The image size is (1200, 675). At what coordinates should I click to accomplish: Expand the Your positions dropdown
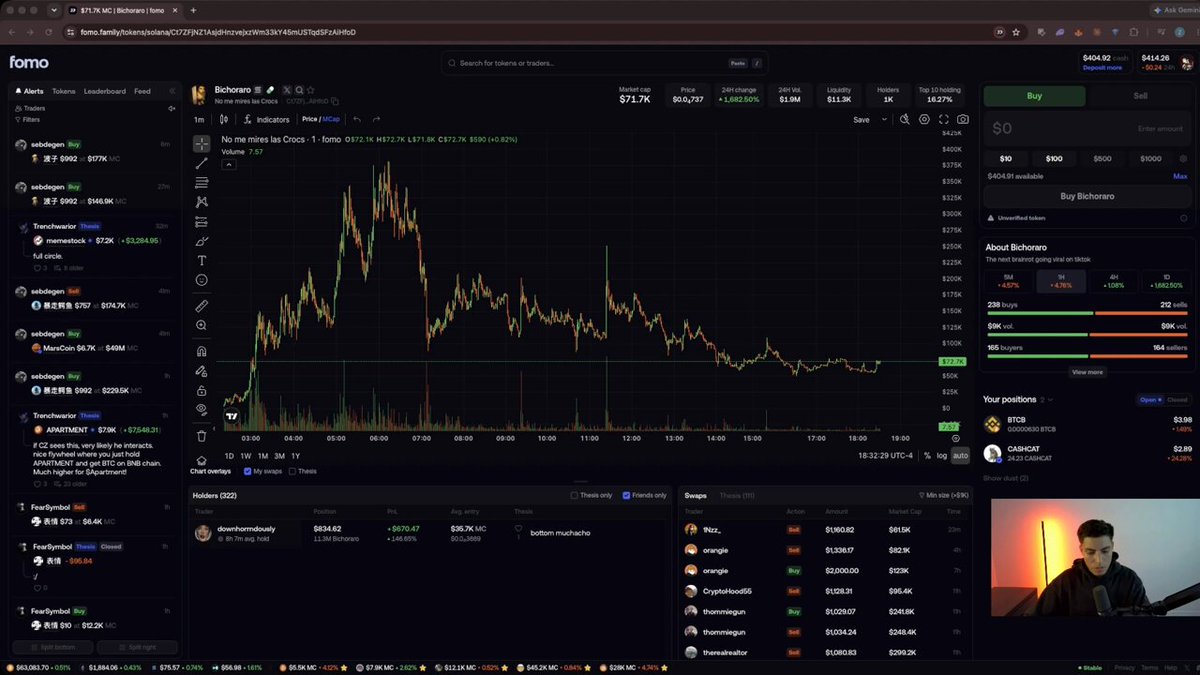coord(1051,399)
